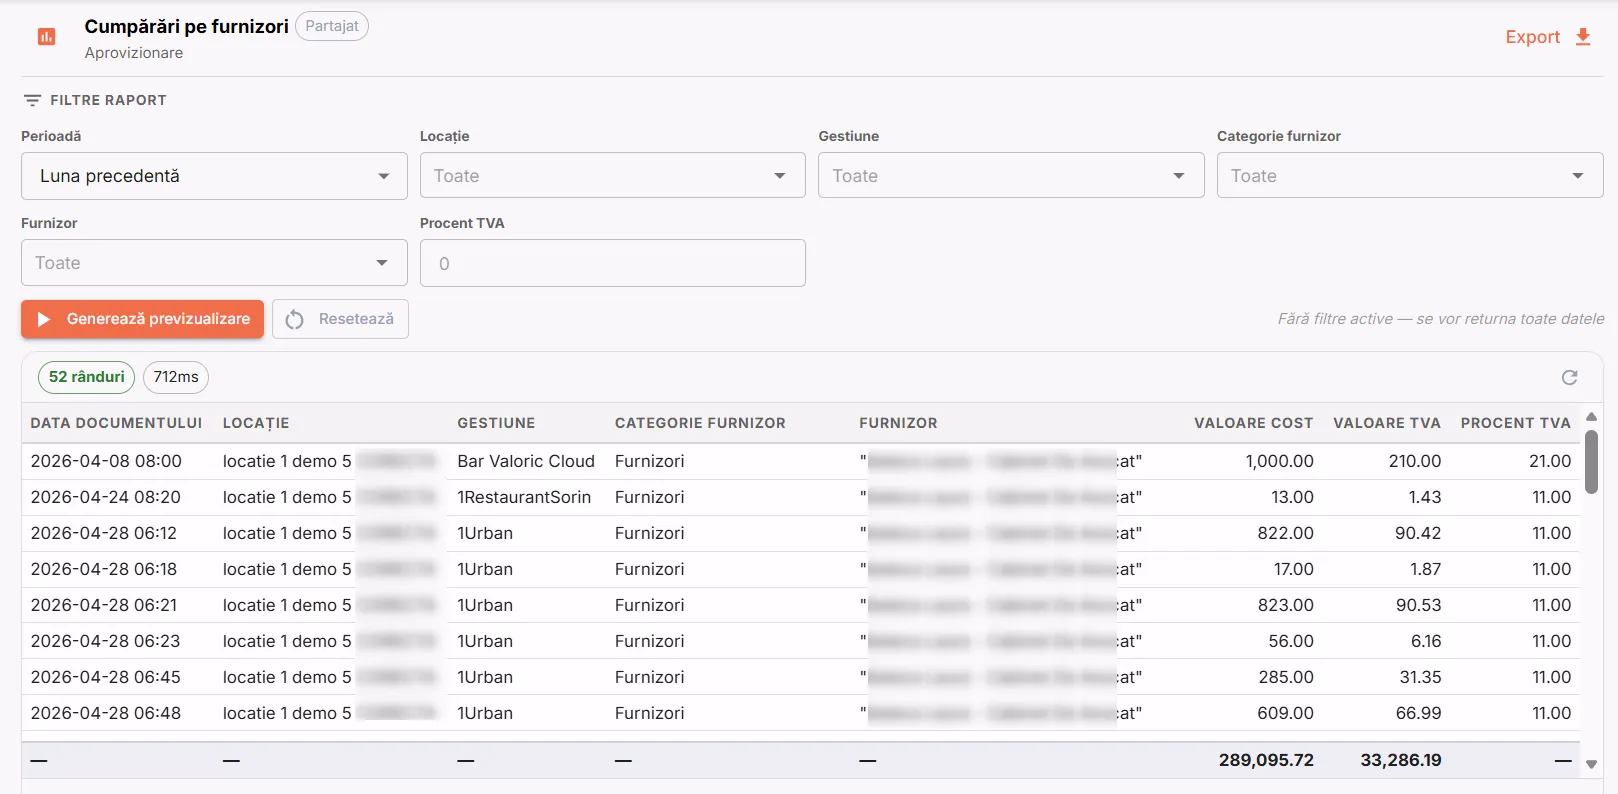The height and width of the screenshot is (794, 1618).
Task: Click the total TVA 33,286.19
Action: coord(1401,760)
